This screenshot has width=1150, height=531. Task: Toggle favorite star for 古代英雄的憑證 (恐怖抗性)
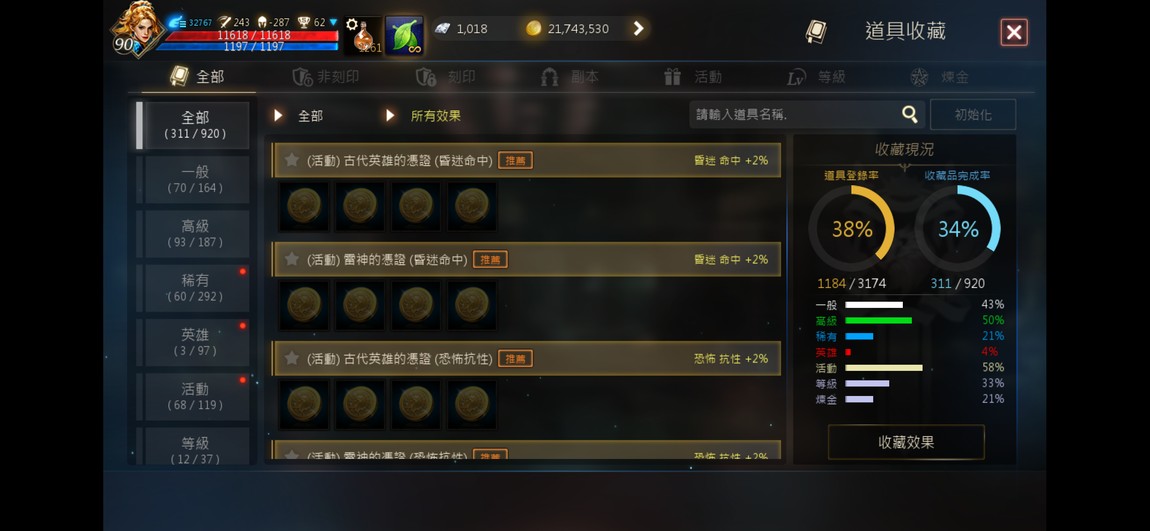pyautogui.click(x=291, y=358)
